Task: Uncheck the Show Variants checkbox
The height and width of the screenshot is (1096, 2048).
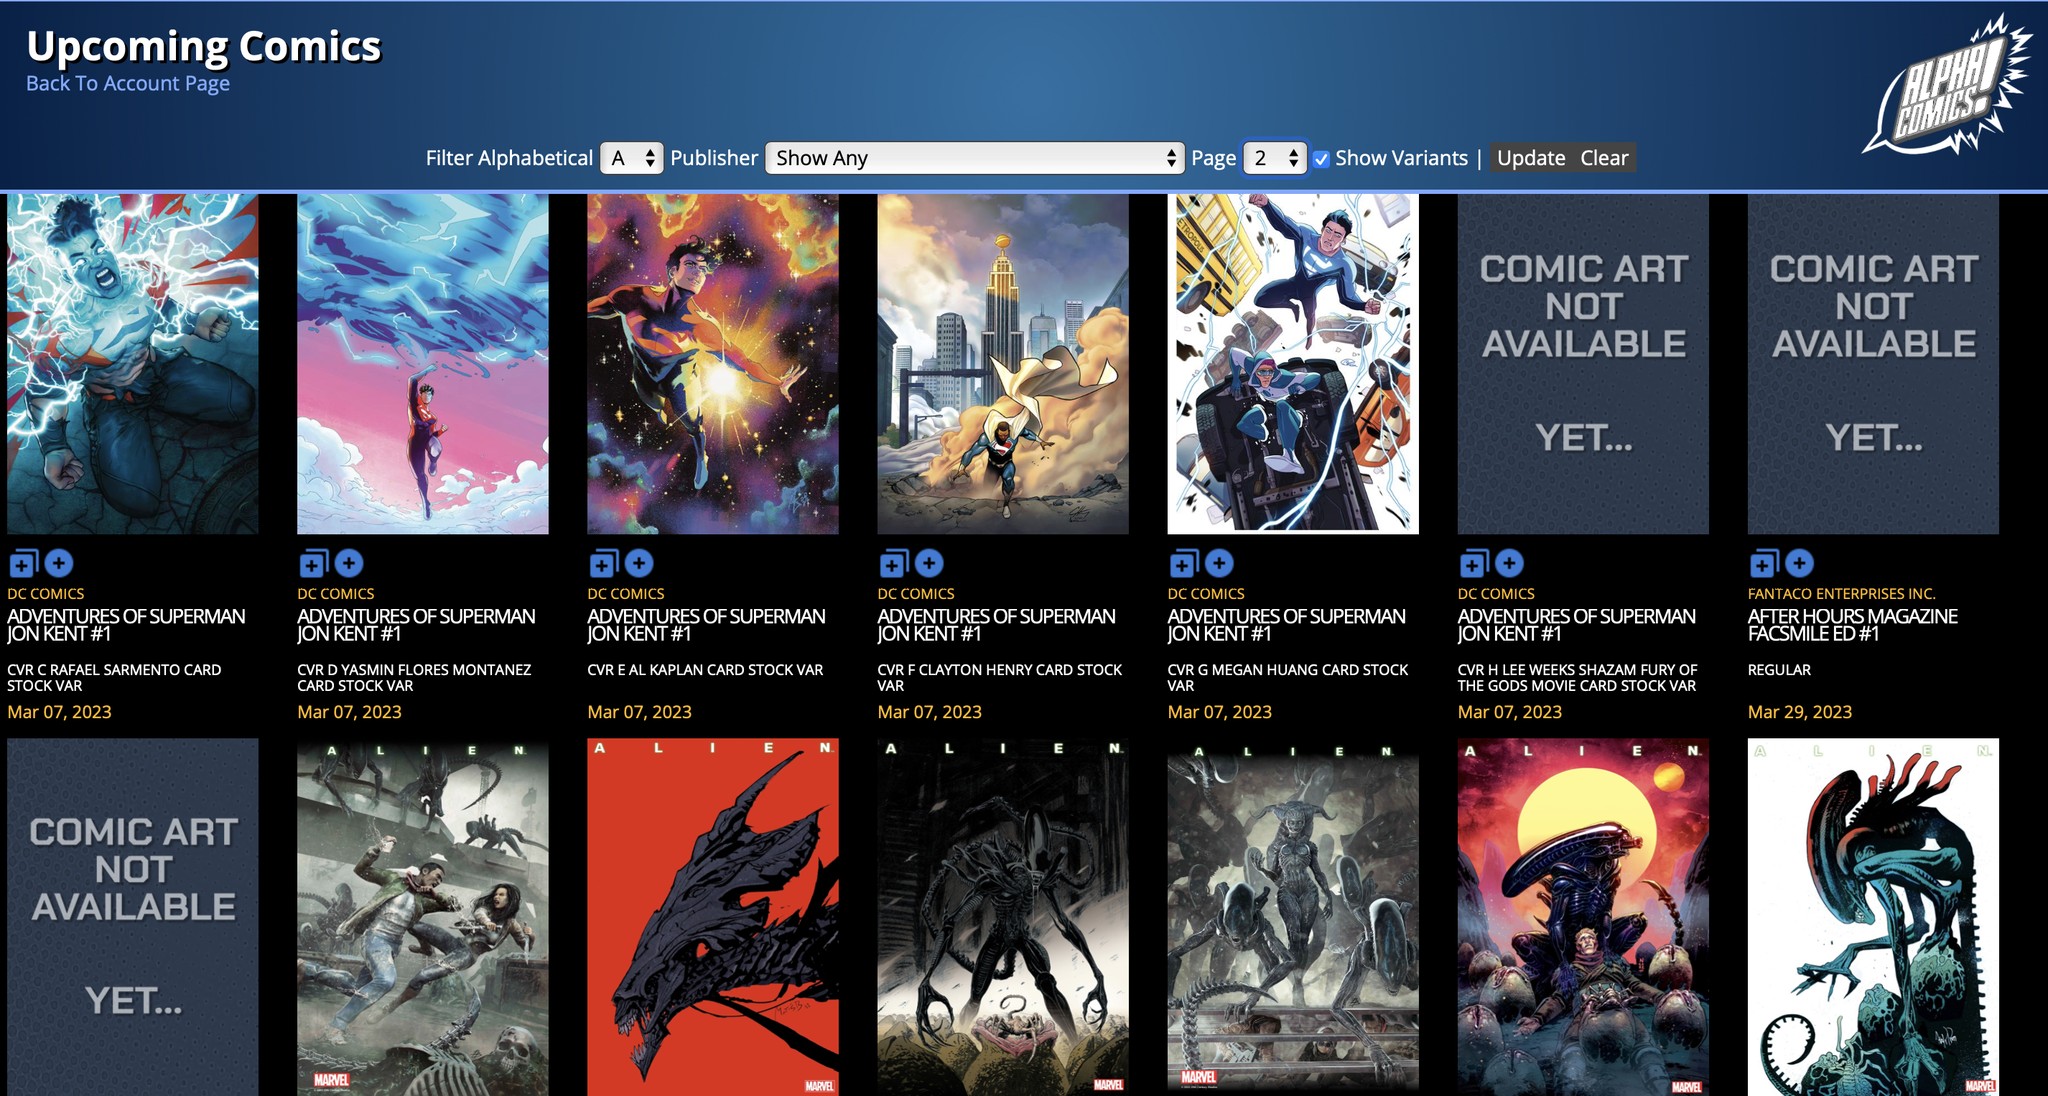Action: 1321,159
